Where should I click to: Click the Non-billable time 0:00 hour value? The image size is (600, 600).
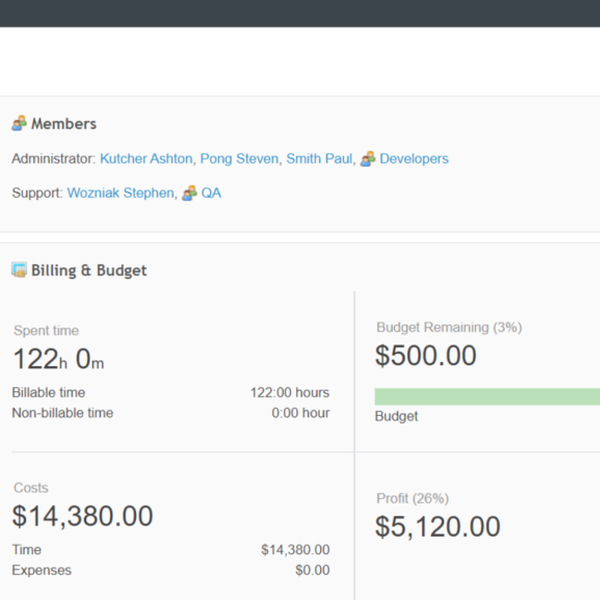click(300, 413)
